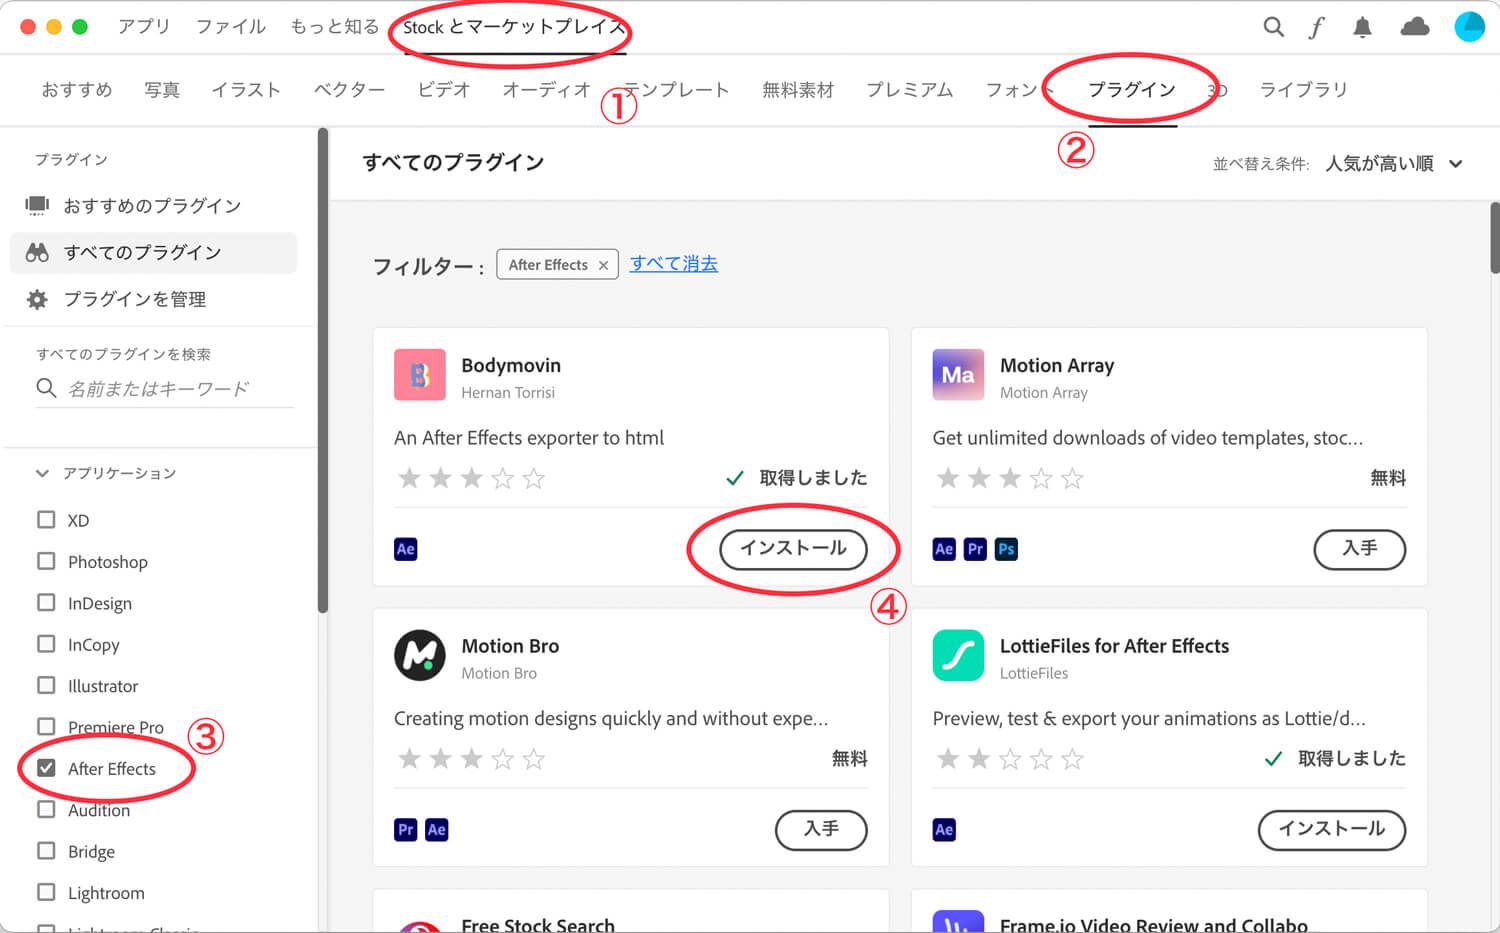Click the gear manage plugins icon
The width and height of the screenshot is (1500, 933).
click(37, 299)
